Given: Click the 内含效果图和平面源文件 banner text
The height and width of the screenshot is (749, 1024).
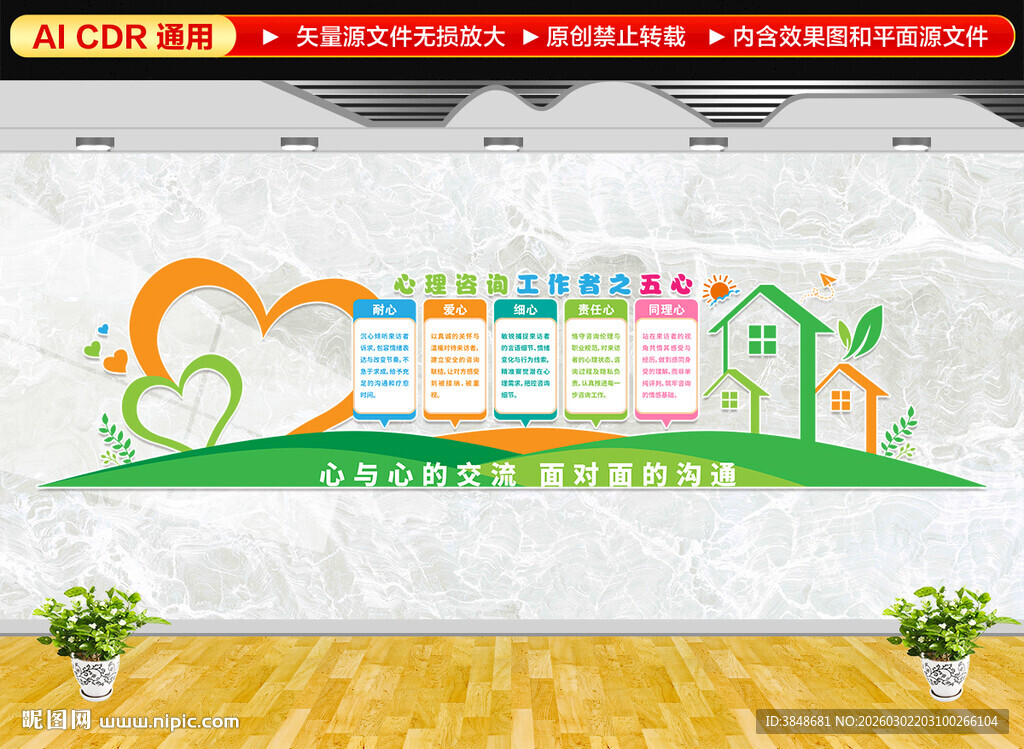Looking at the screenshot, I should point(861,37).
